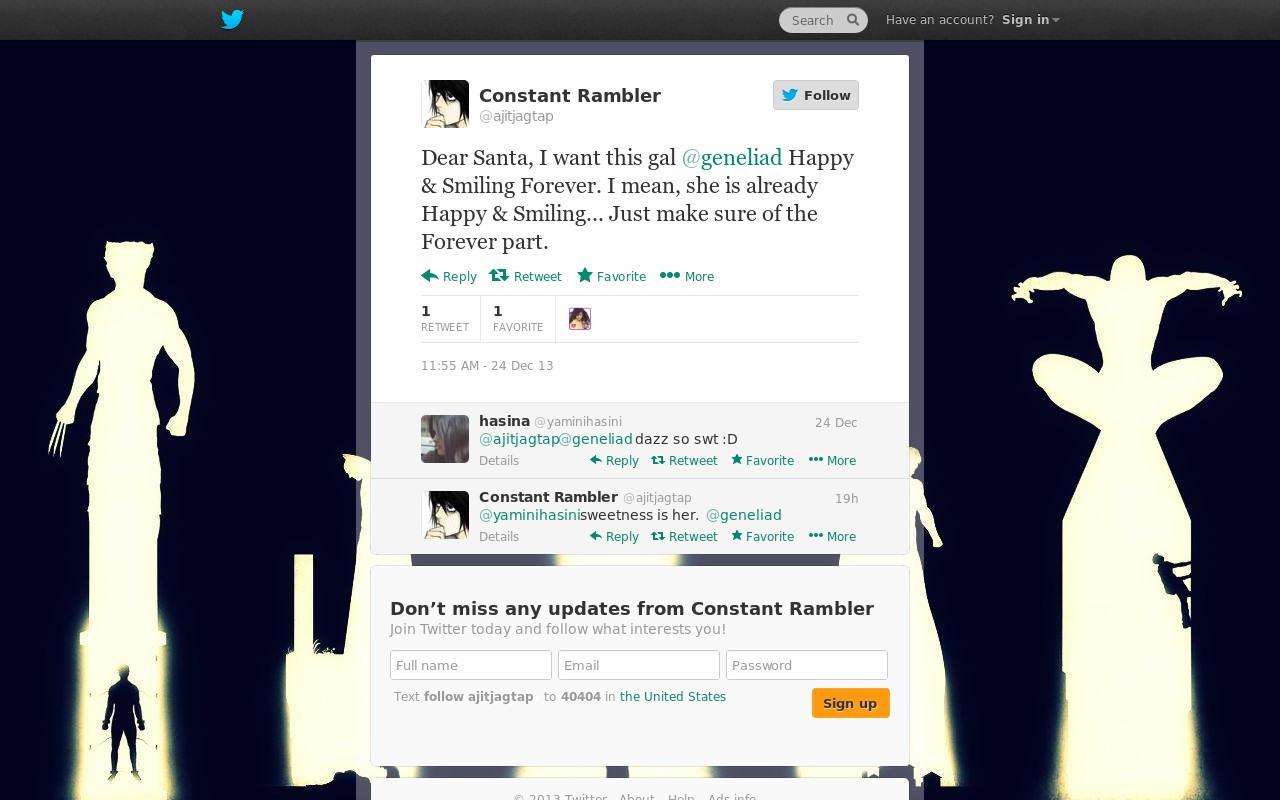
Task: Reply to Constant Rambler's 19h tweet
Action: point(614,536)
